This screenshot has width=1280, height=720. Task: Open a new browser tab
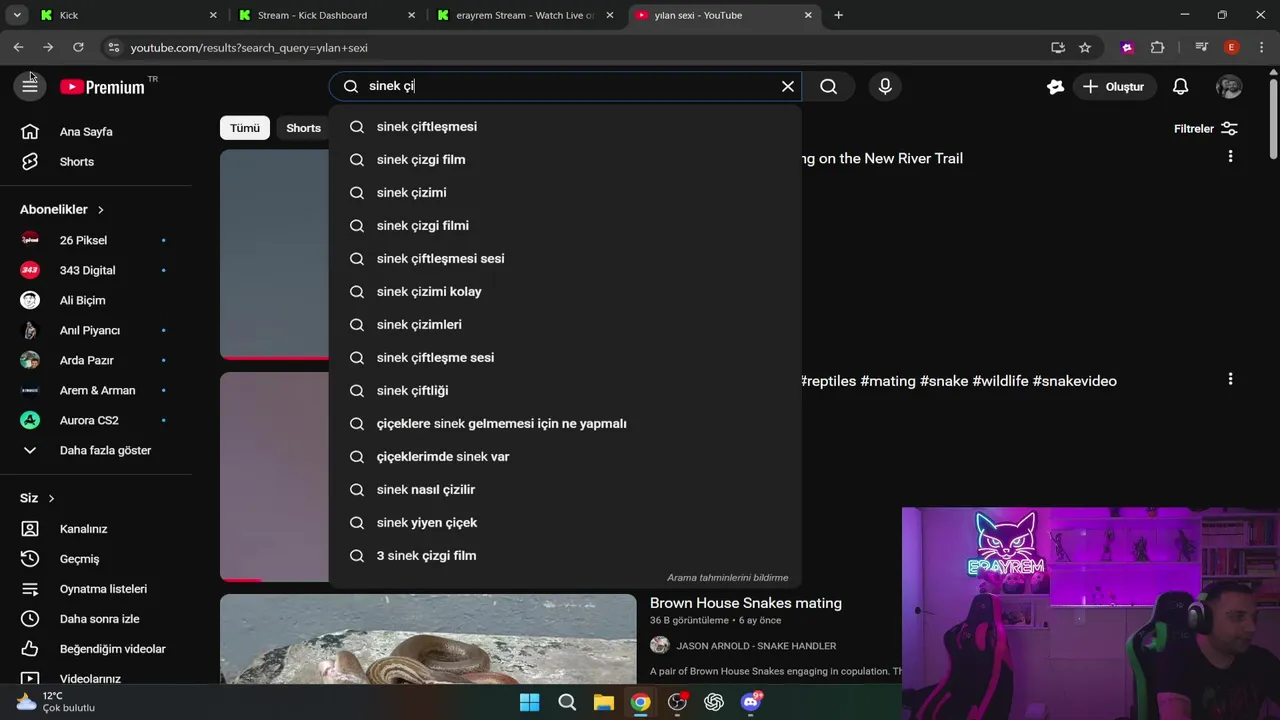pos(838,15)
